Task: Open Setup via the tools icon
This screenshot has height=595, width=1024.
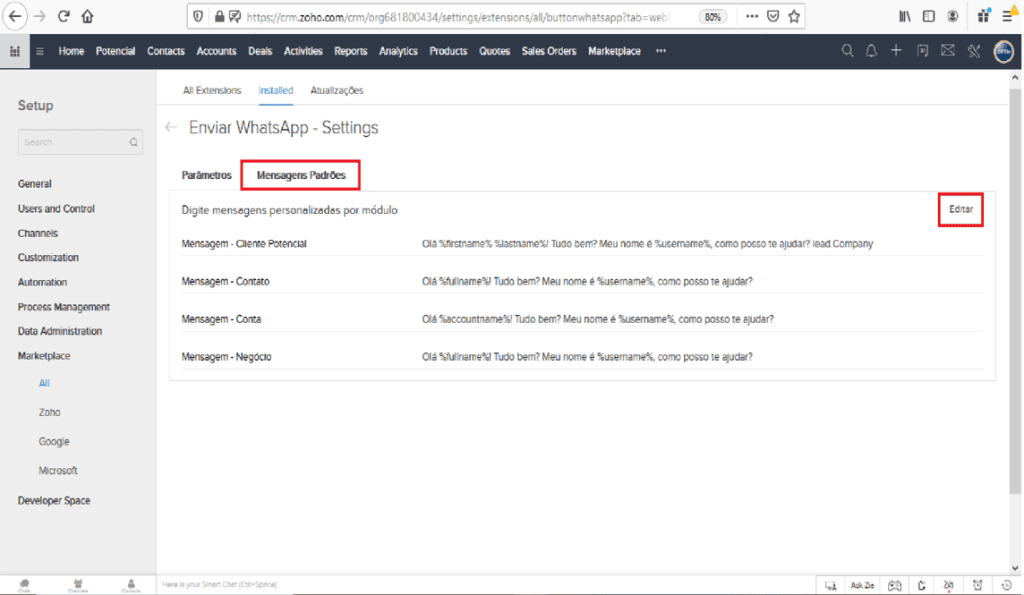Action: (973, 51)
